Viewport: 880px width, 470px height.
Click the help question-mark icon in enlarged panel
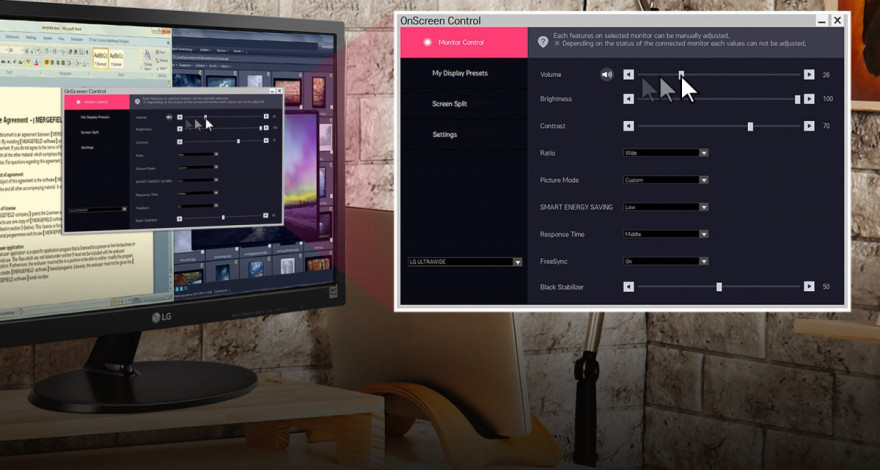543,42
